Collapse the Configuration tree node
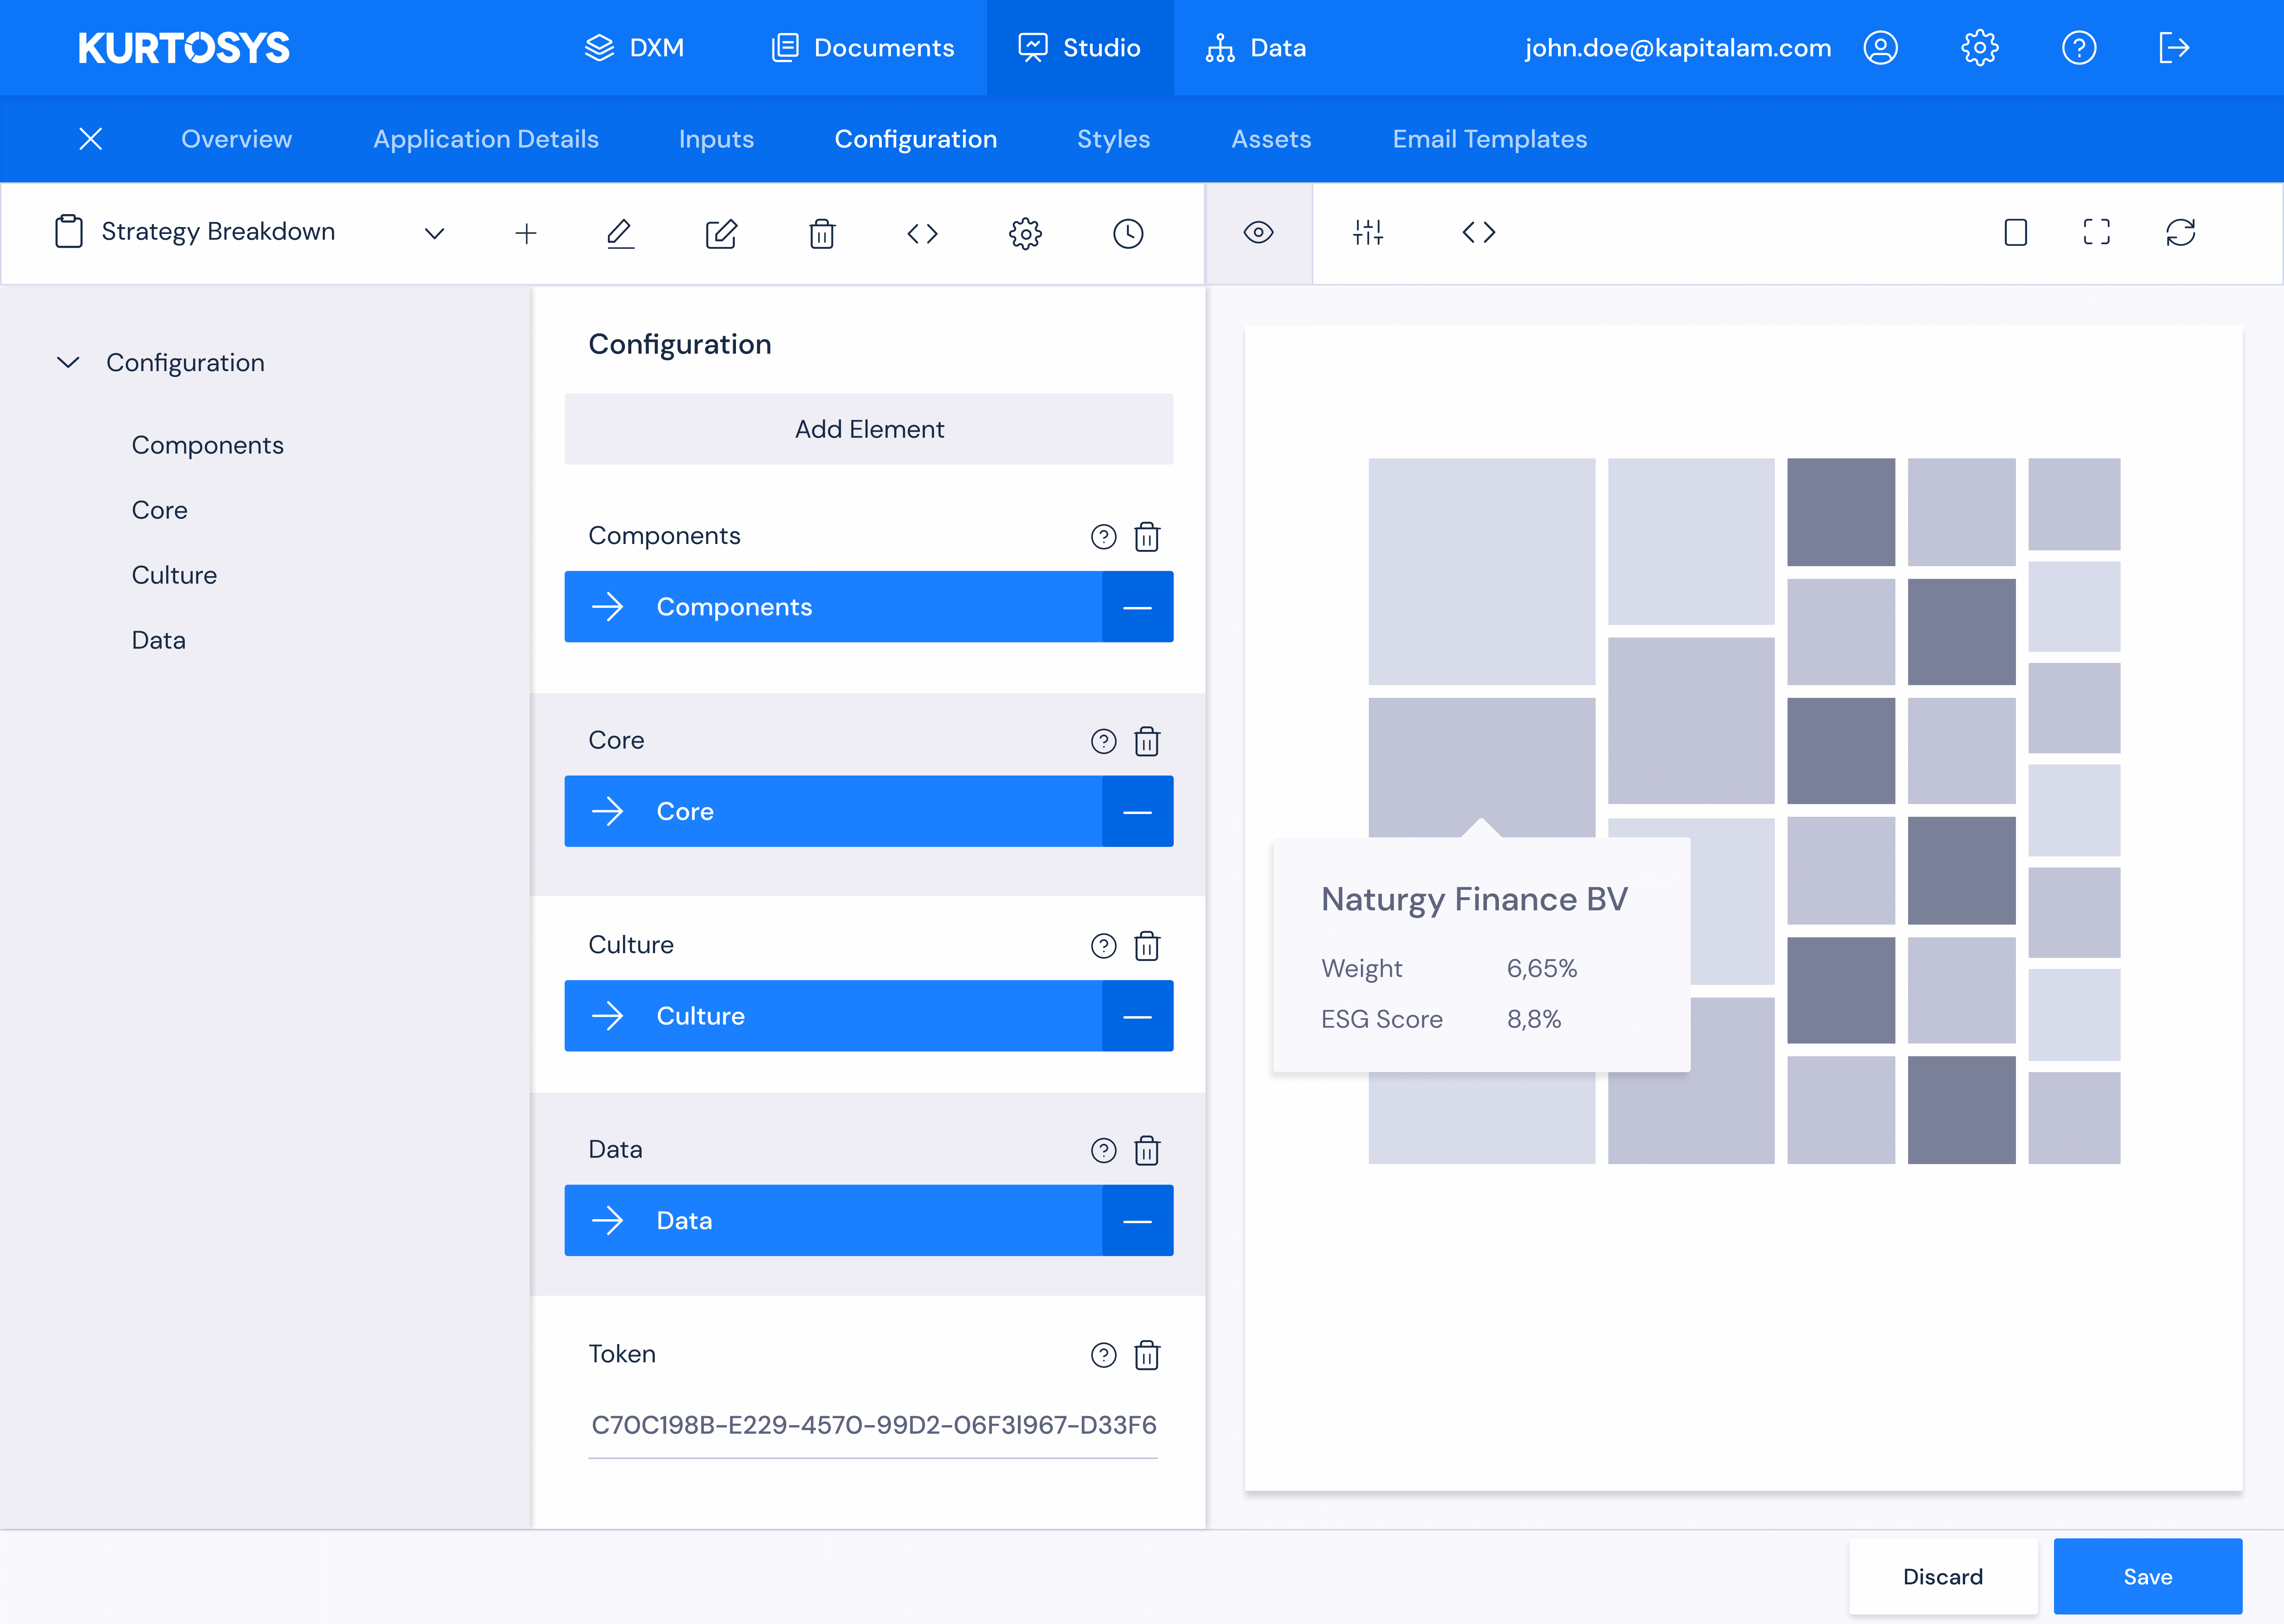 [x=68, y=362]
